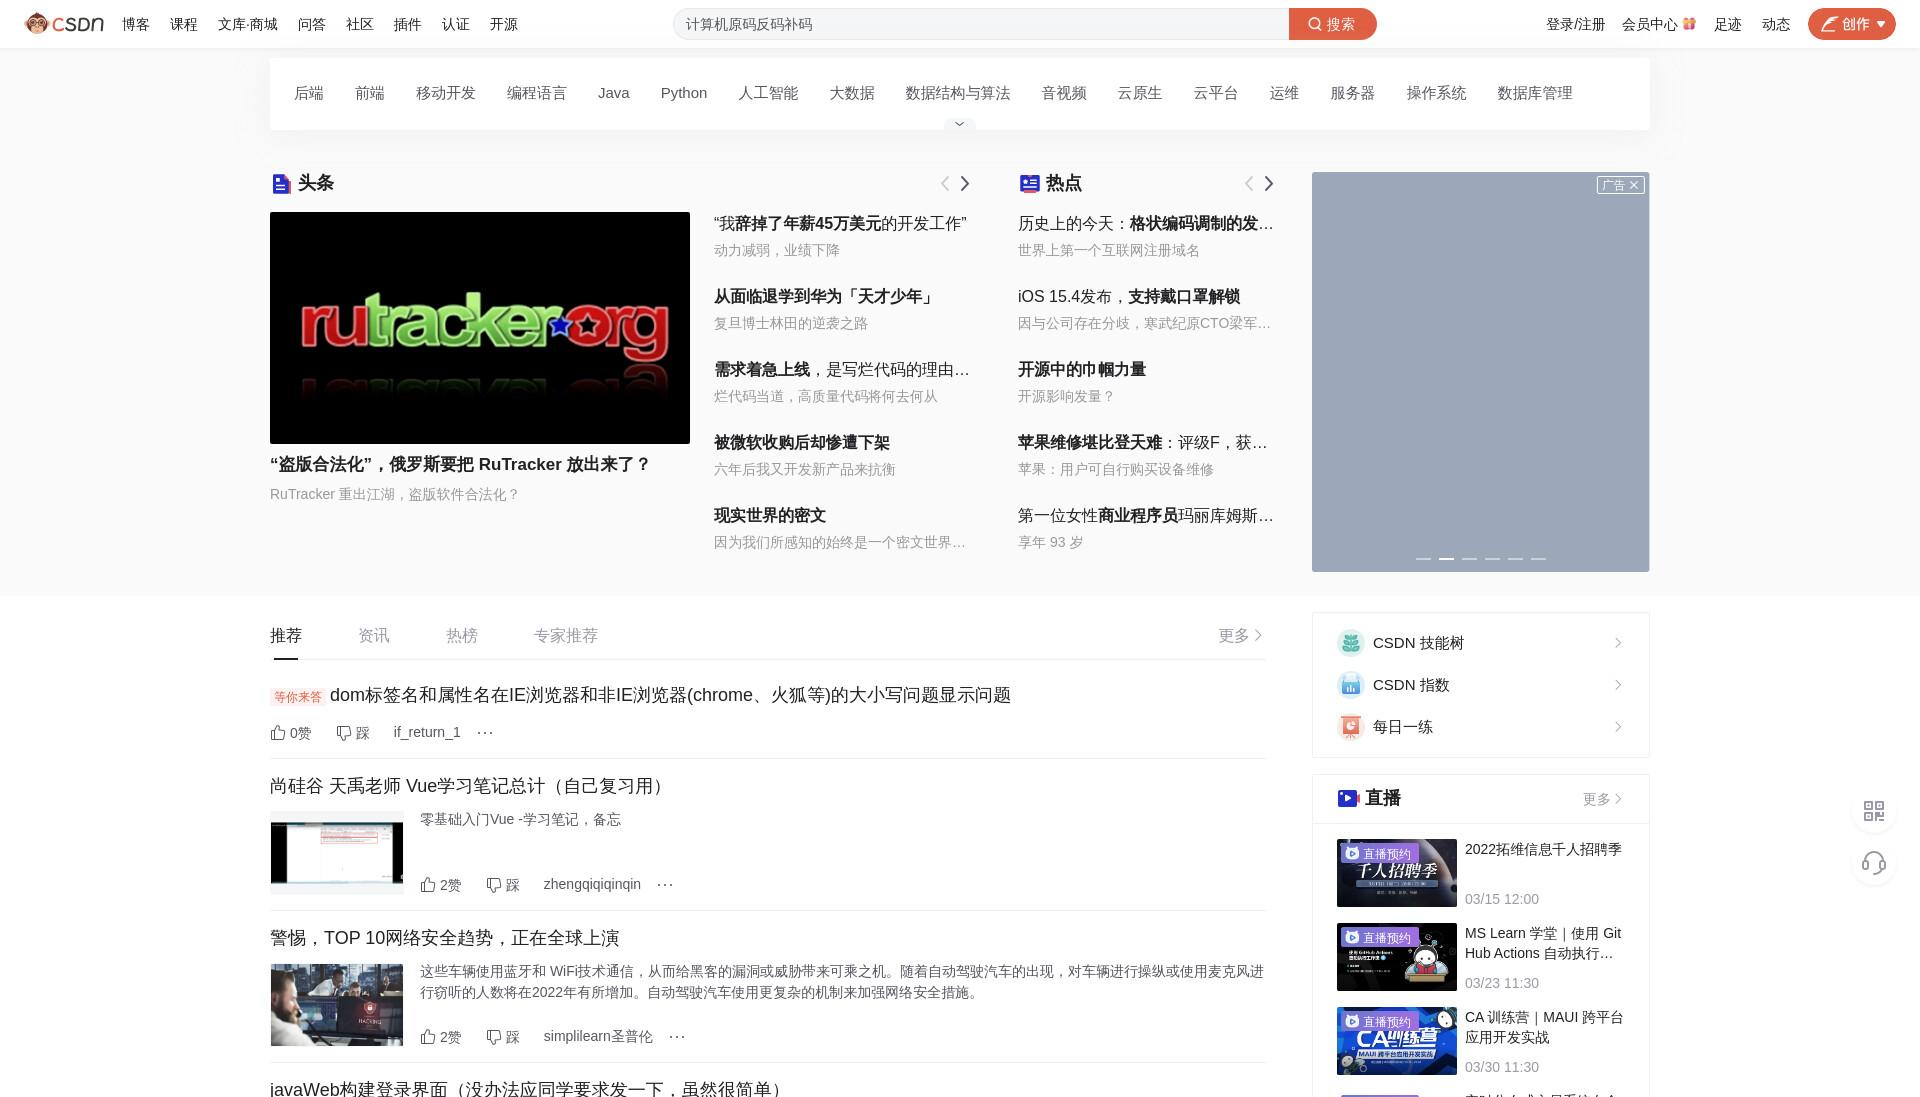The height and width of the screenshot is (1097, 1920).
Task: Open the 开源 menu item
Action: pos(504,24)
